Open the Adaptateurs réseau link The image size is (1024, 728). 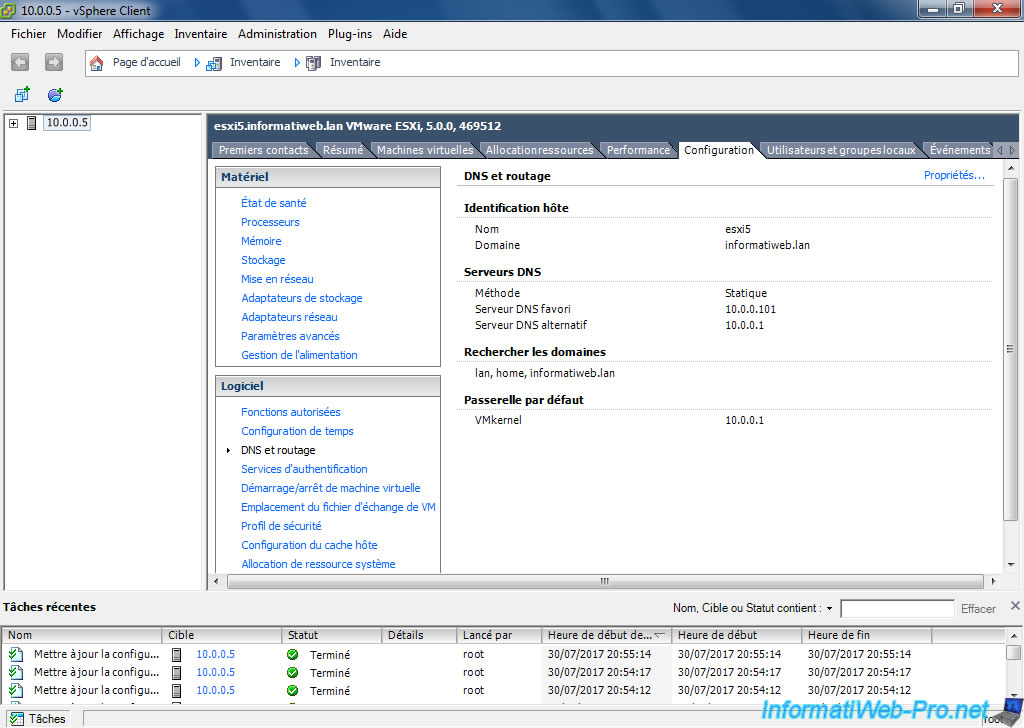click(x=289, y=317)
